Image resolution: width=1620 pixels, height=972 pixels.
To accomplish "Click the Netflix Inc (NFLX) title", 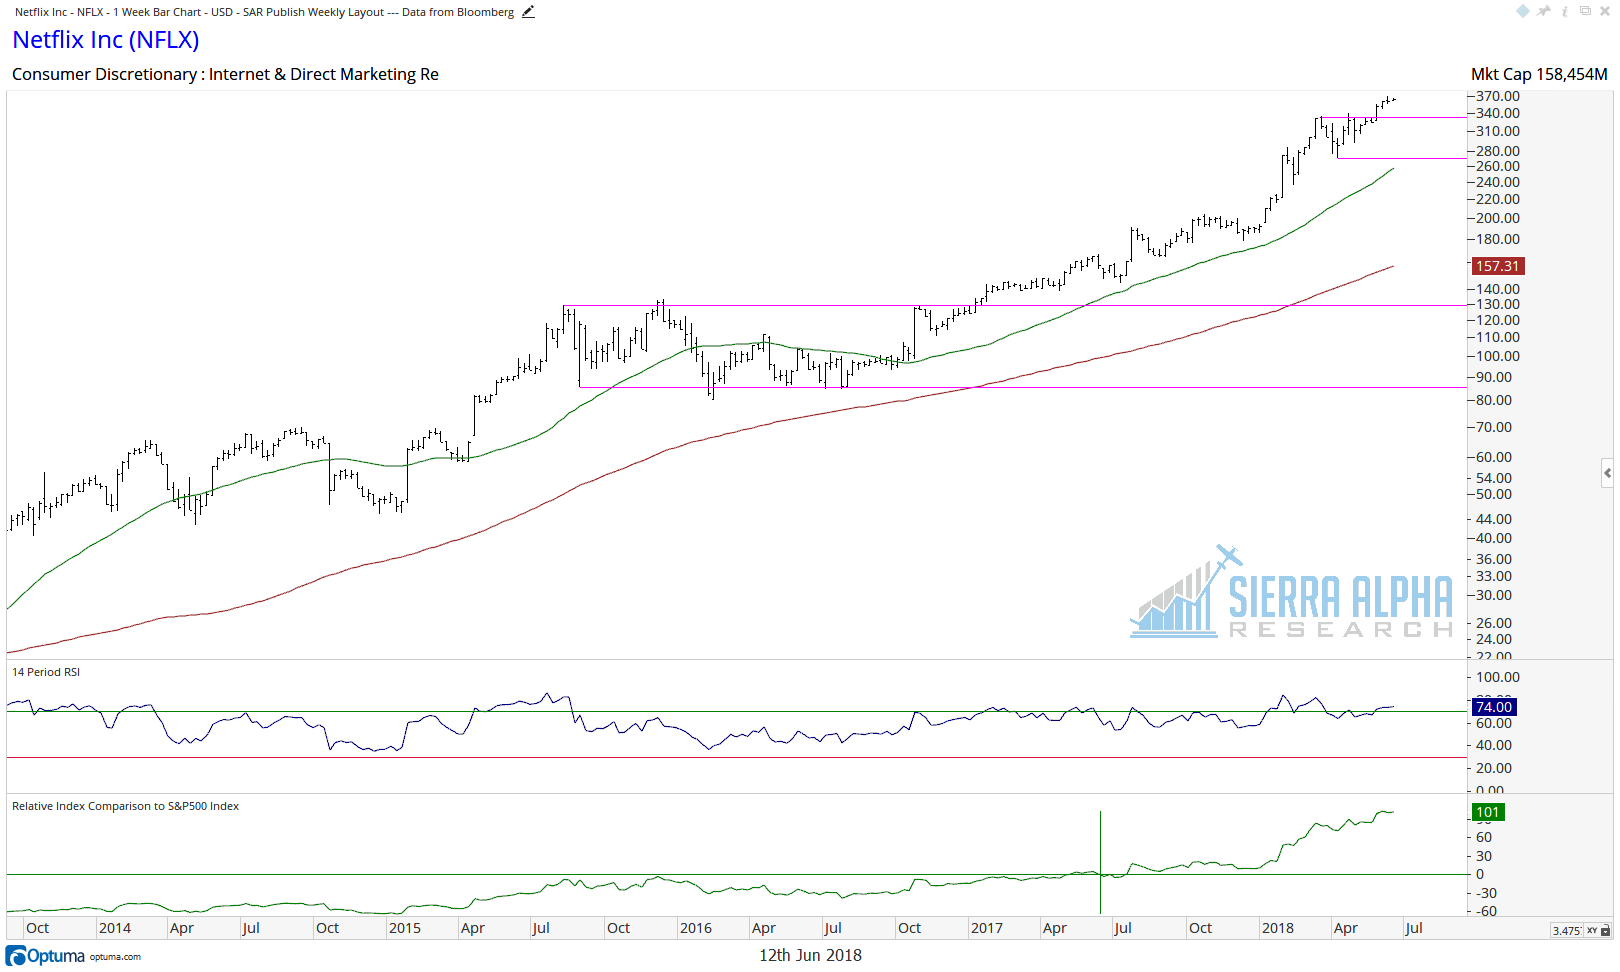I will (106, 40).
